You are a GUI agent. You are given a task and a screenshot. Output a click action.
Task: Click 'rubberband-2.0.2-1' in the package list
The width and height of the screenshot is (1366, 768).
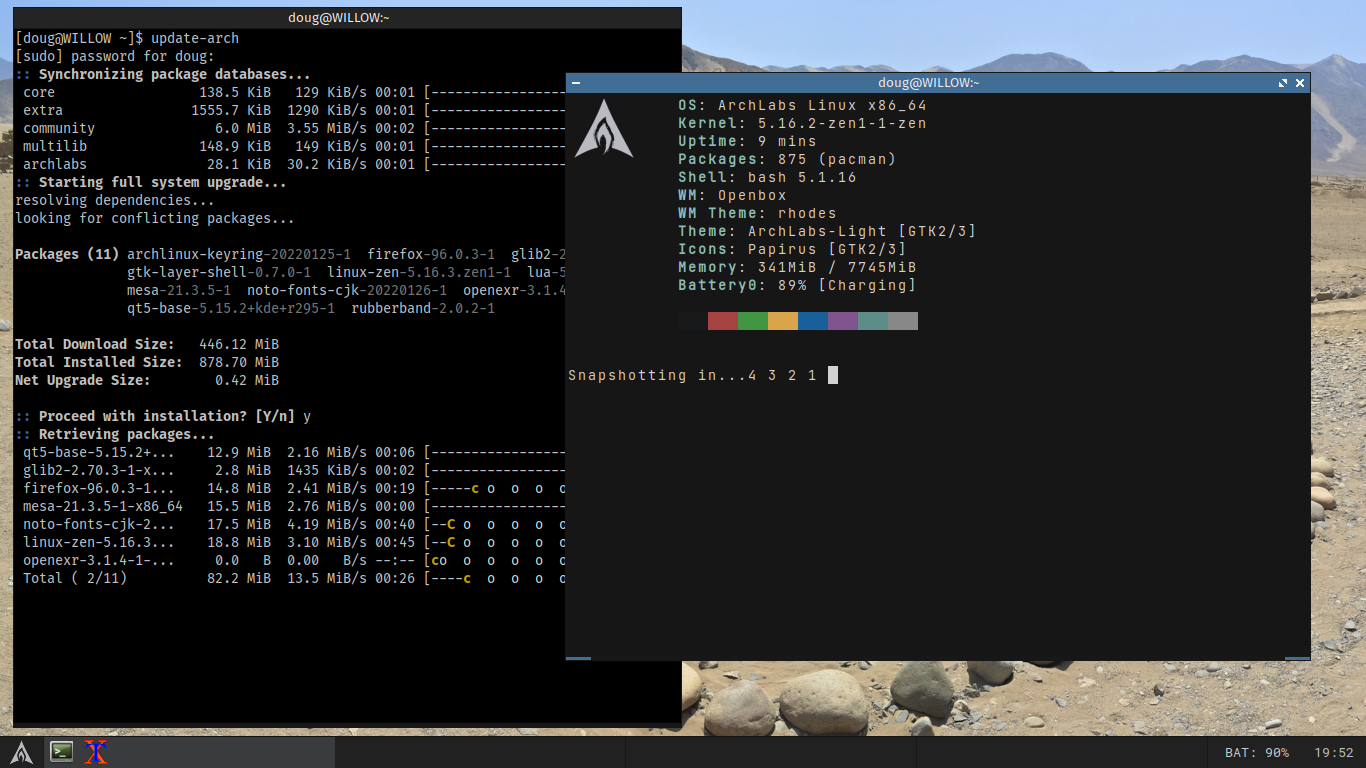(x=423, y=308)
